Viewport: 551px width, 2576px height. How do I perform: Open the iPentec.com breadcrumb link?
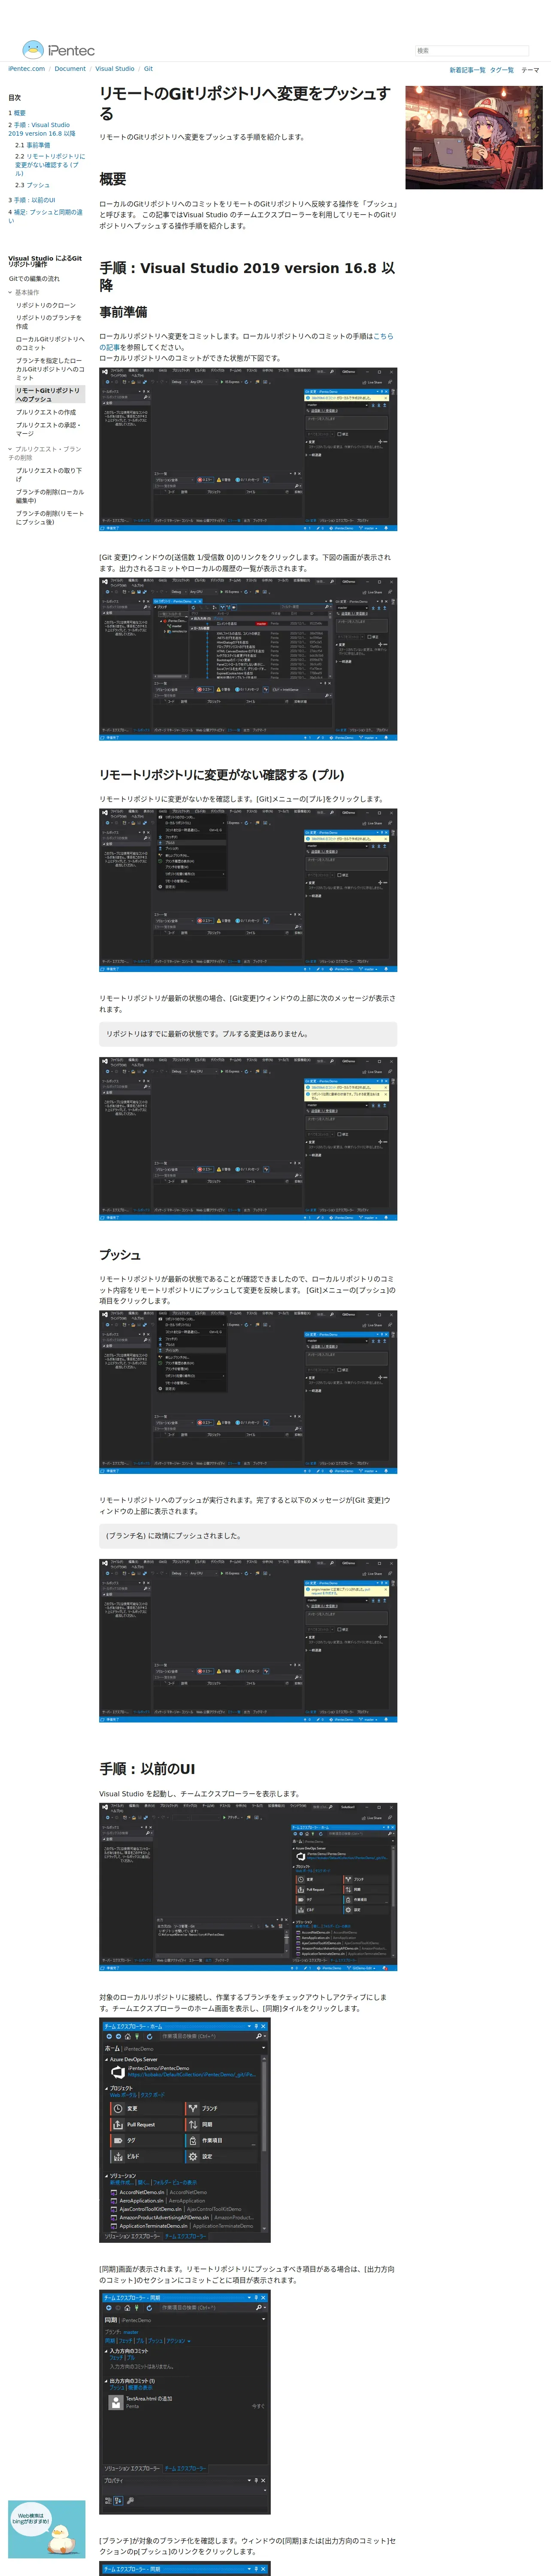26,69
